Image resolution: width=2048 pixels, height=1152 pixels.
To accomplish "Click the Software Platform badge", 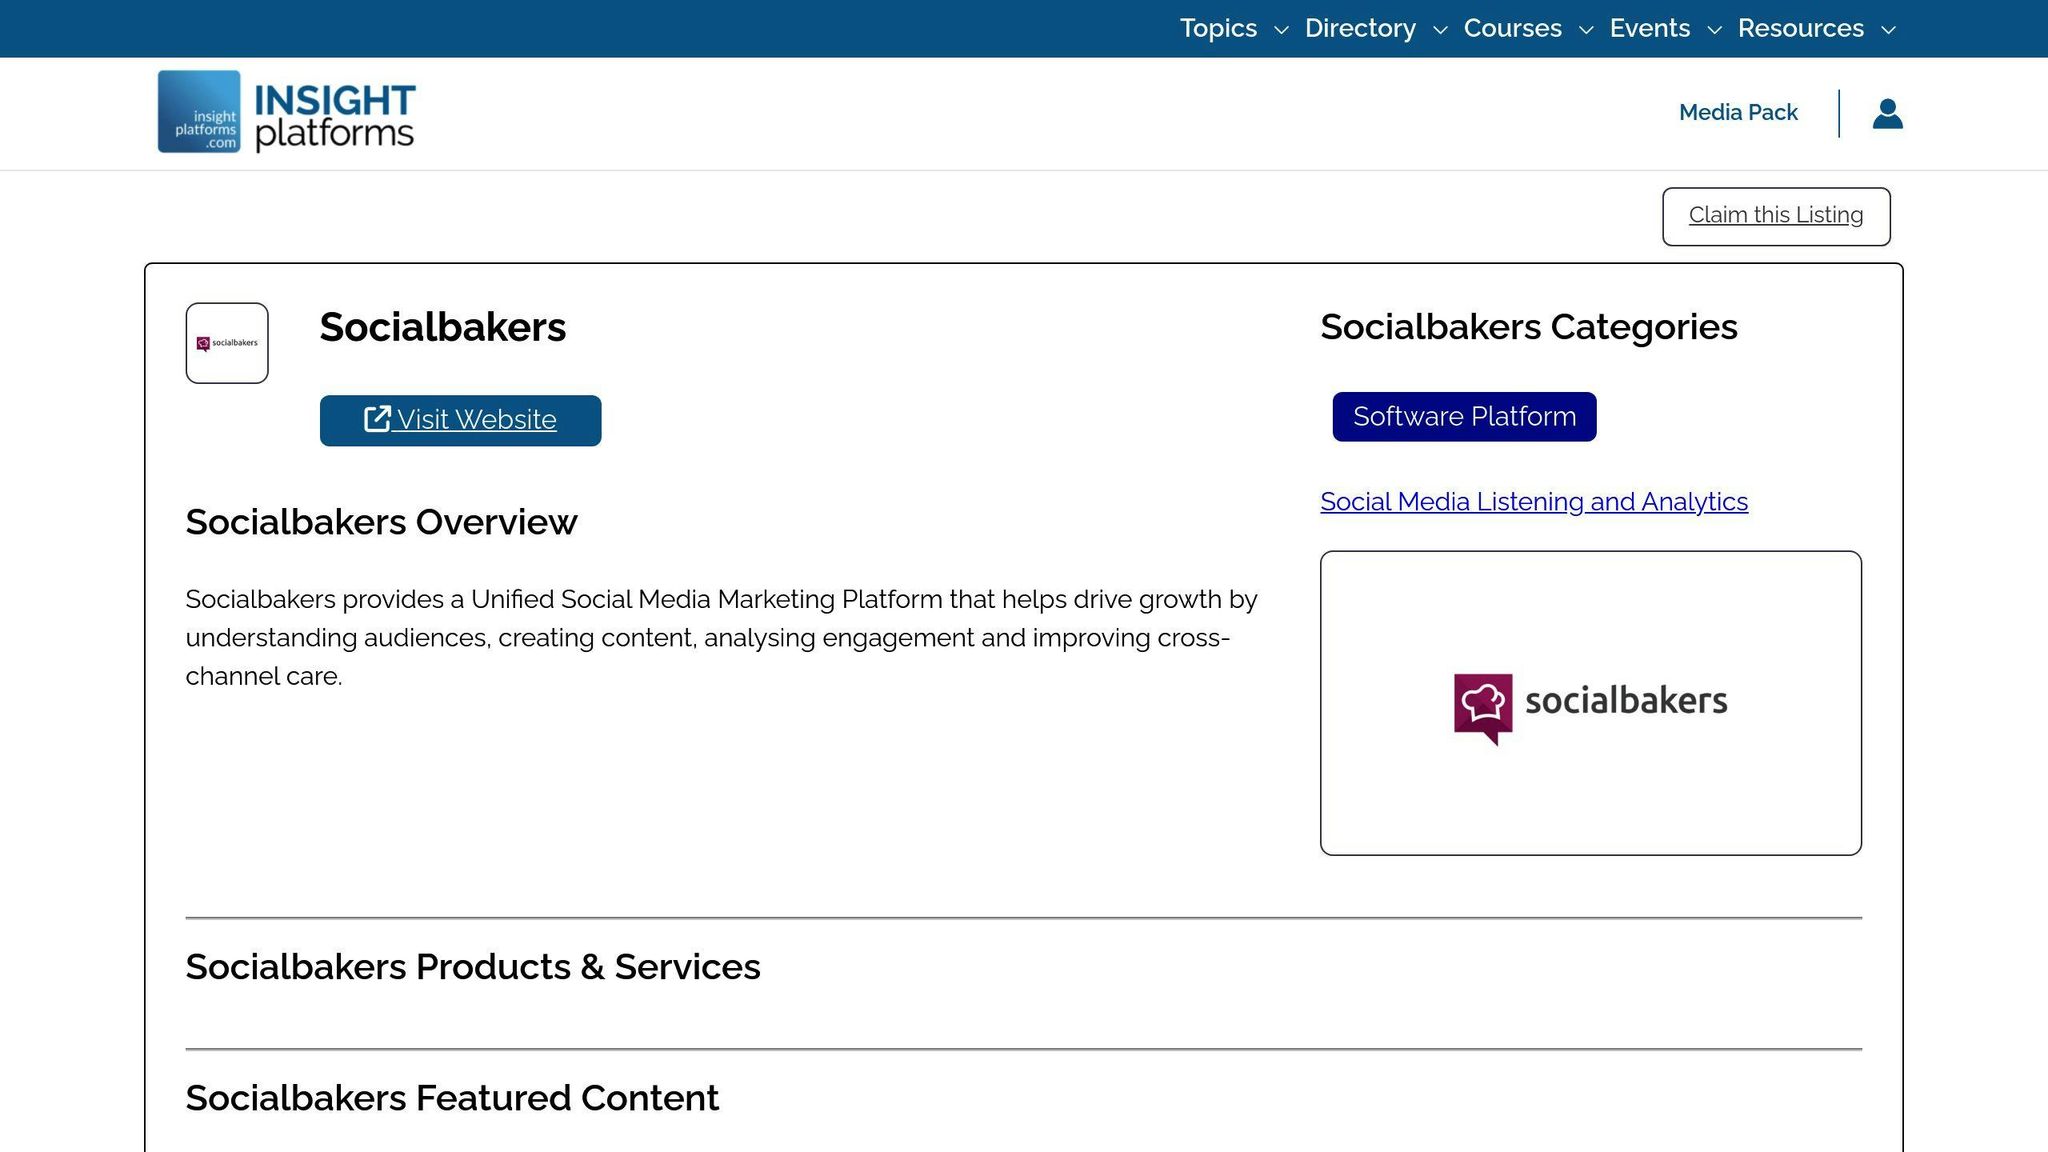I will click(x=1463, y=416).
